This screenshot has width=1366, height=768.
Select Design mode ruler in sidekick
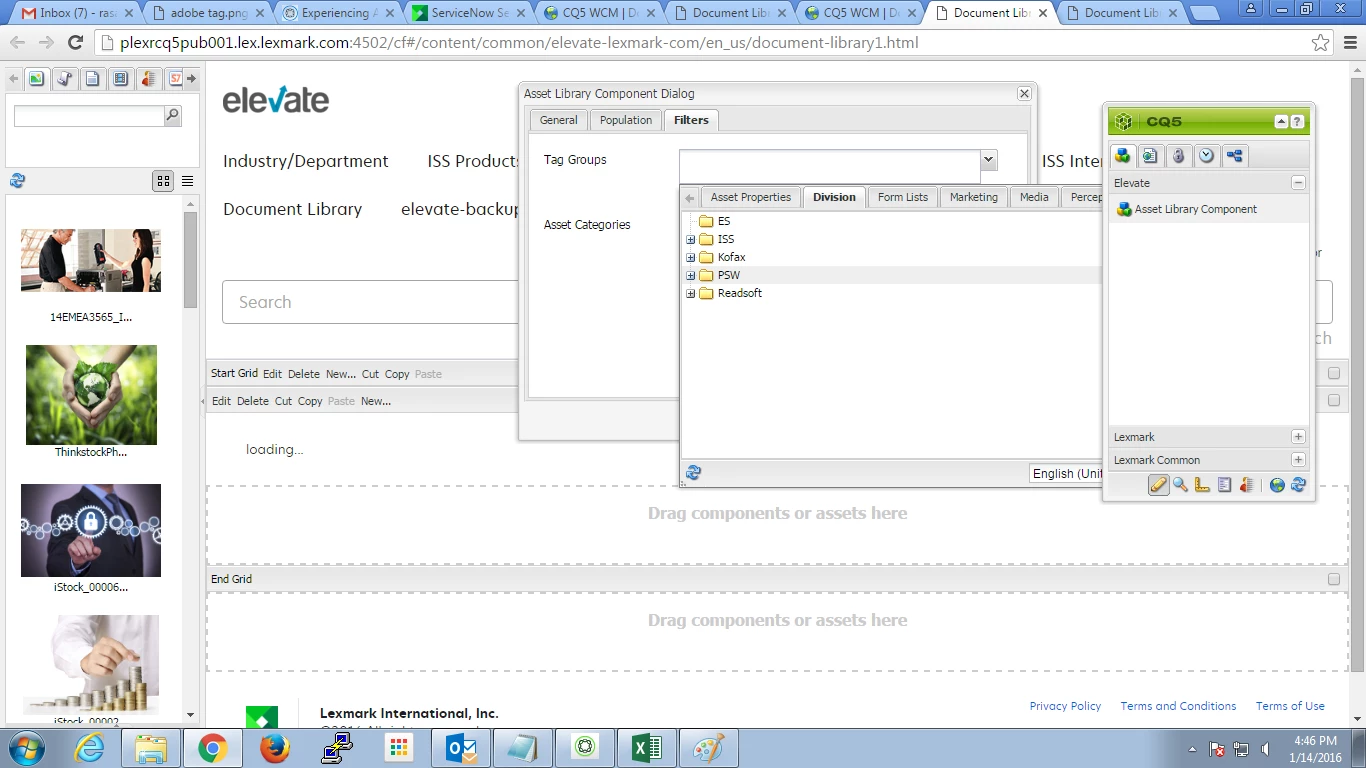tap(1202, 485)
